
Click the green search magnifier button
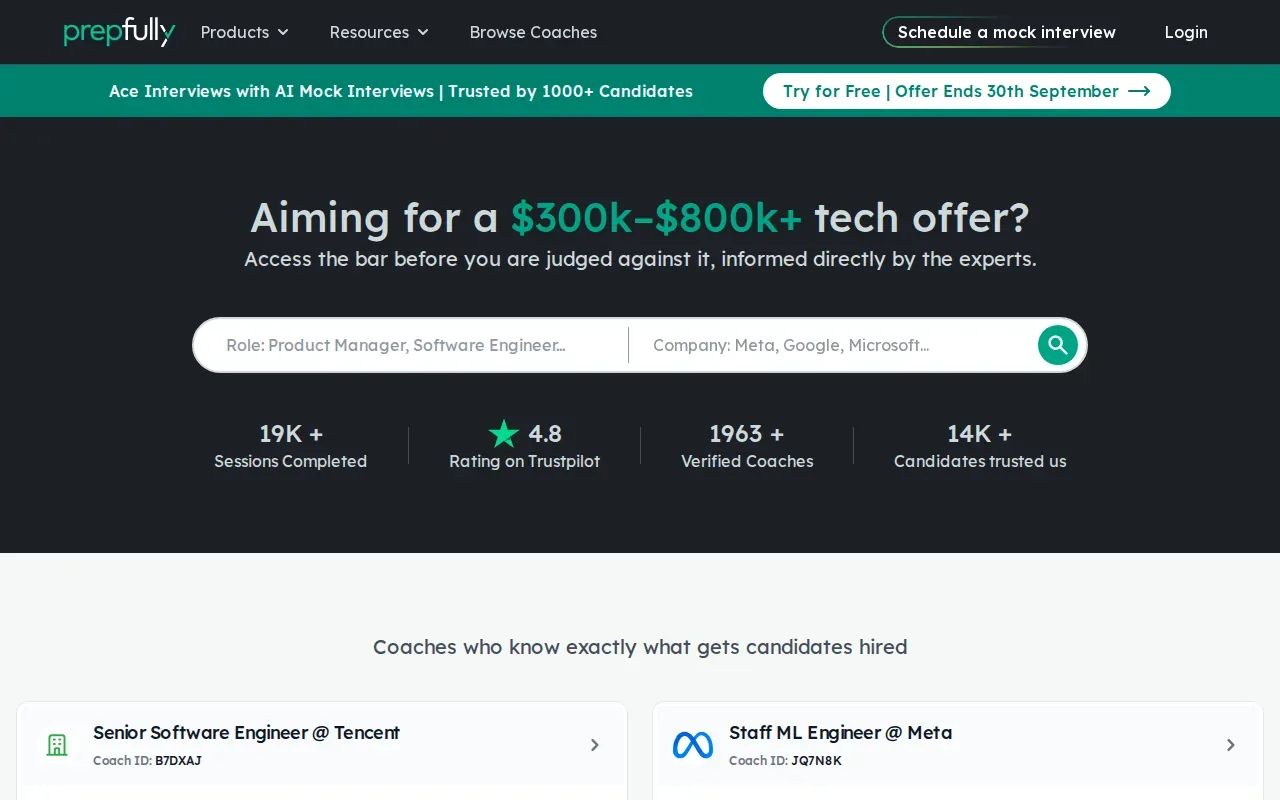(1058, 345)
